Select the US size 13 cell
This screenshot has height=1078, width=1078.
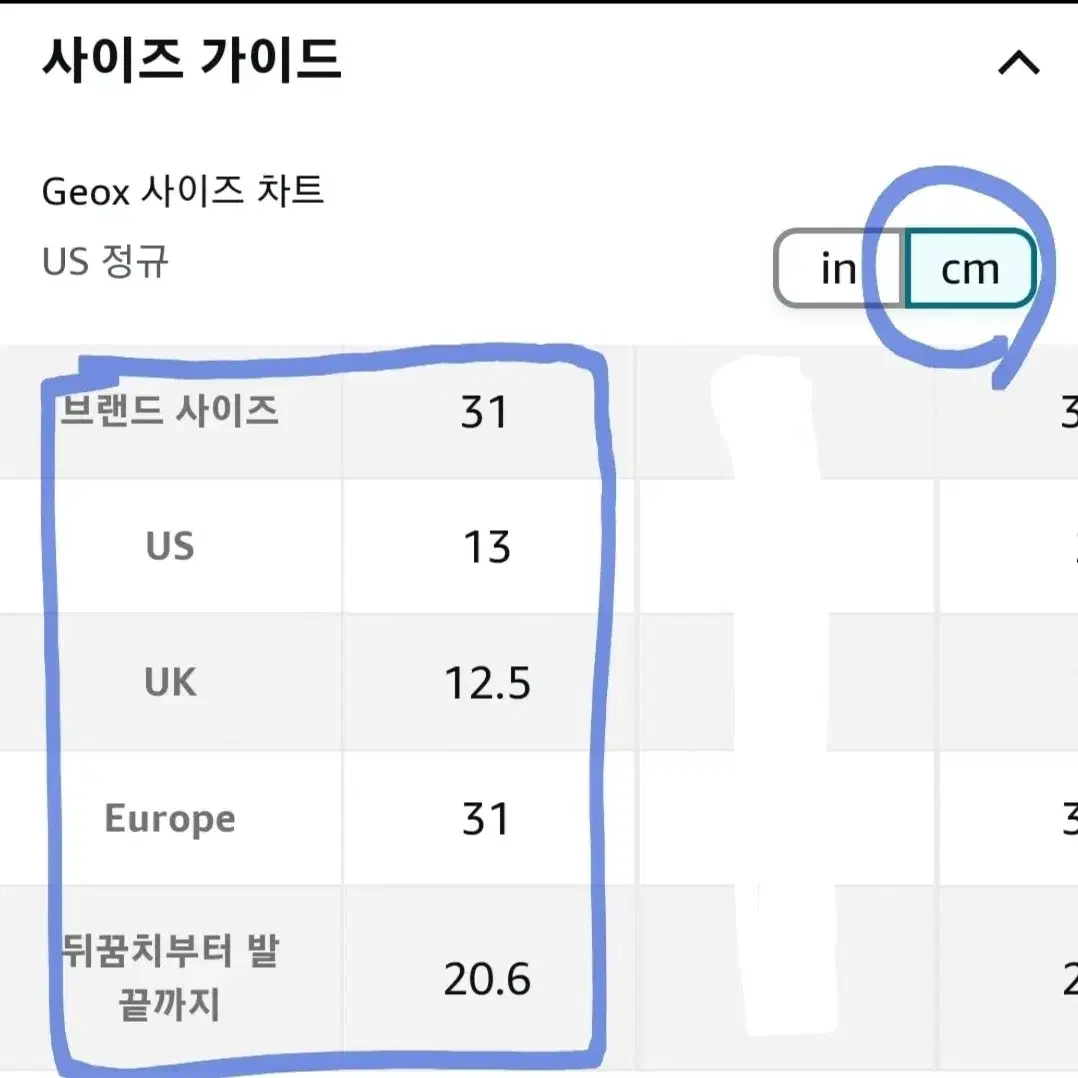(487, 546)
